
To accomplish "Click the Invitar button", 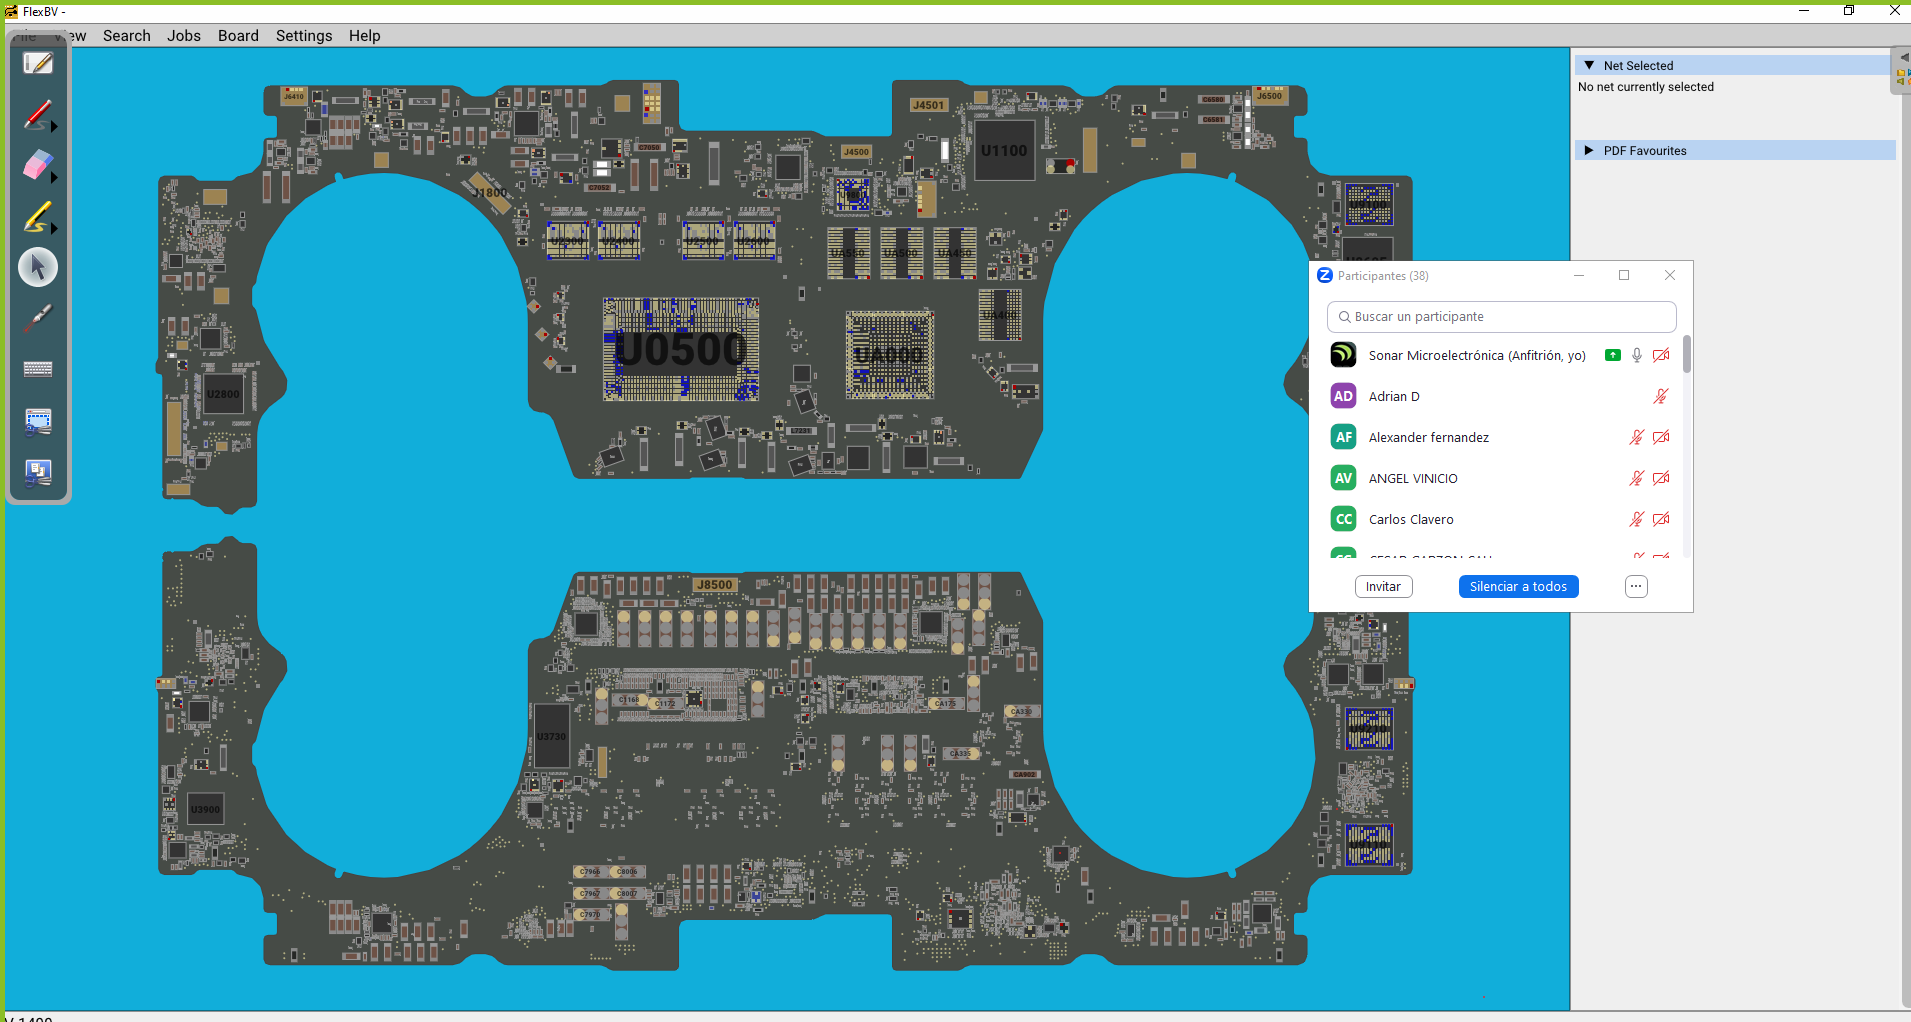I will [x=1383, y=587].
